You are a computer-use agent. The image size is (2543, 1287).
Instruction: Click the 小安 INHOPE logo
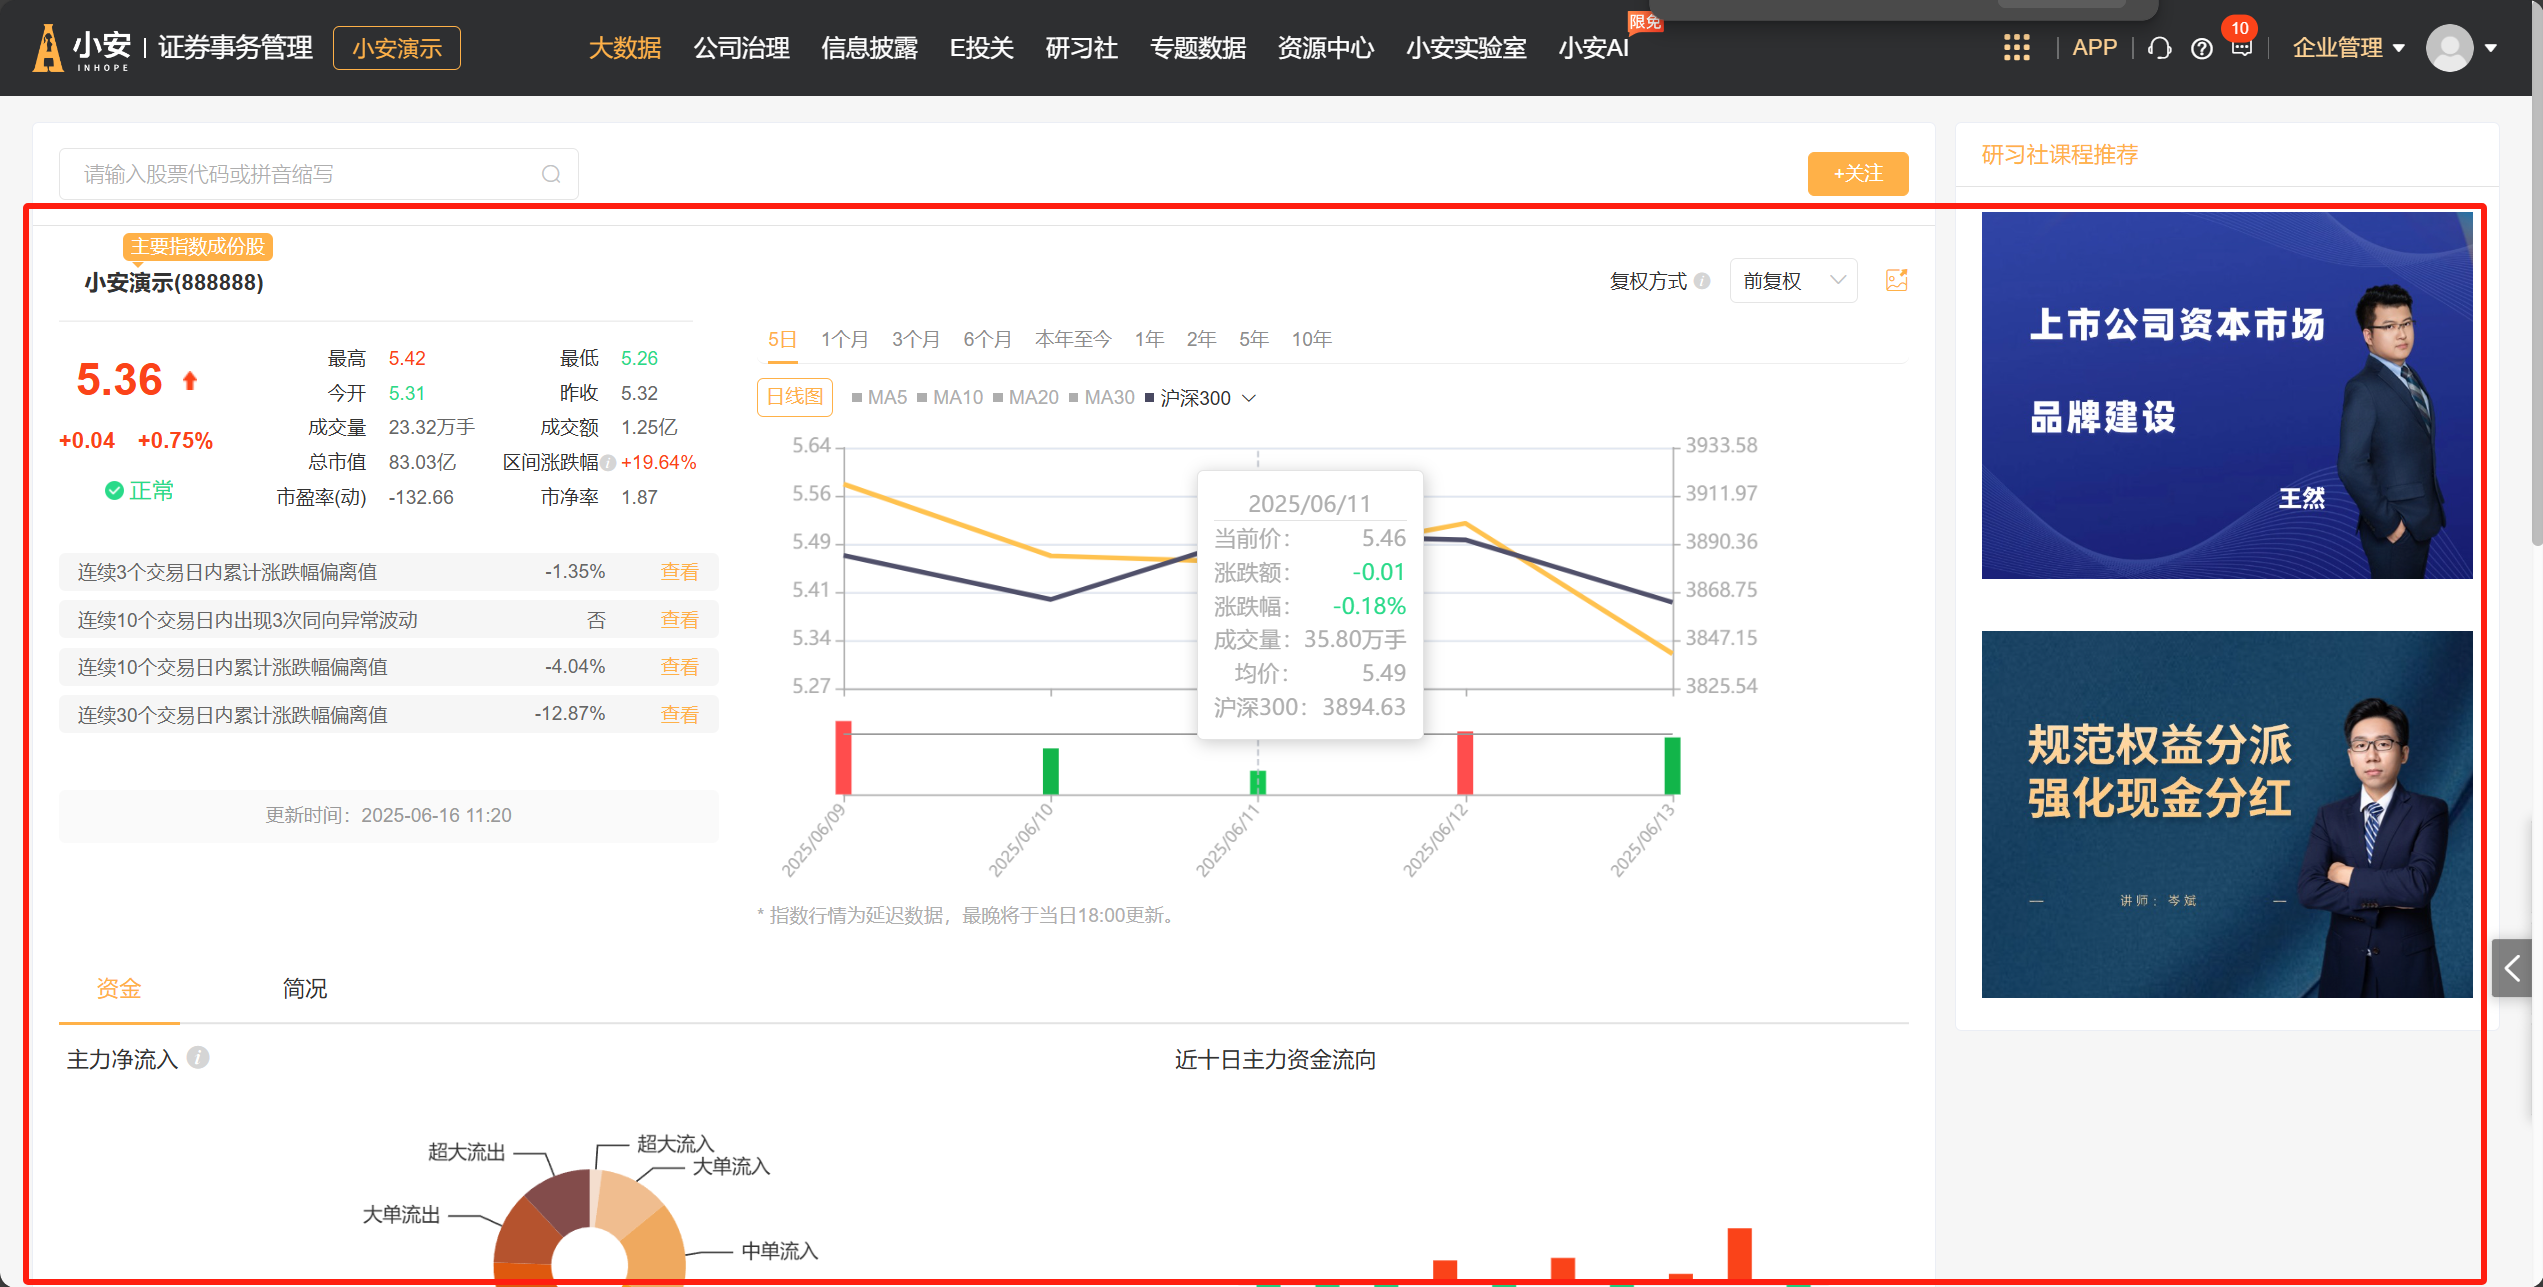(x=83, y=48)
